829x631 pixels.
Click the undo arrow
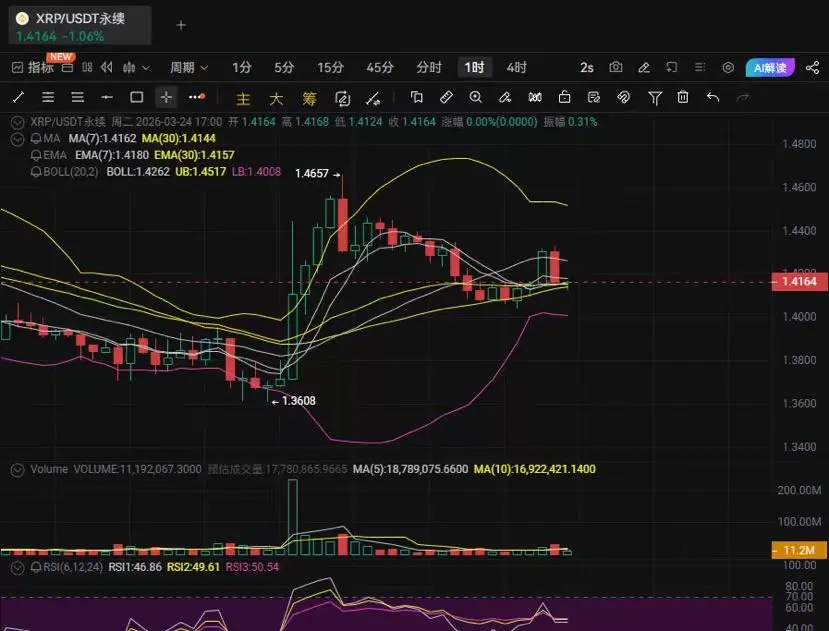coord(713,97)
